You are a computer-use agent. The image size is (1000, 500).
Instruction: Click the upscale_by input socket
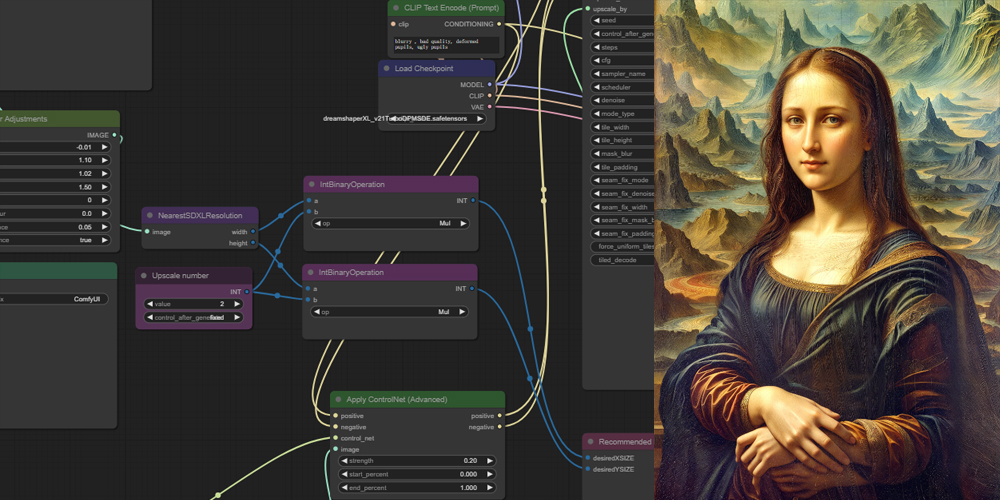(x=587, y=9)
